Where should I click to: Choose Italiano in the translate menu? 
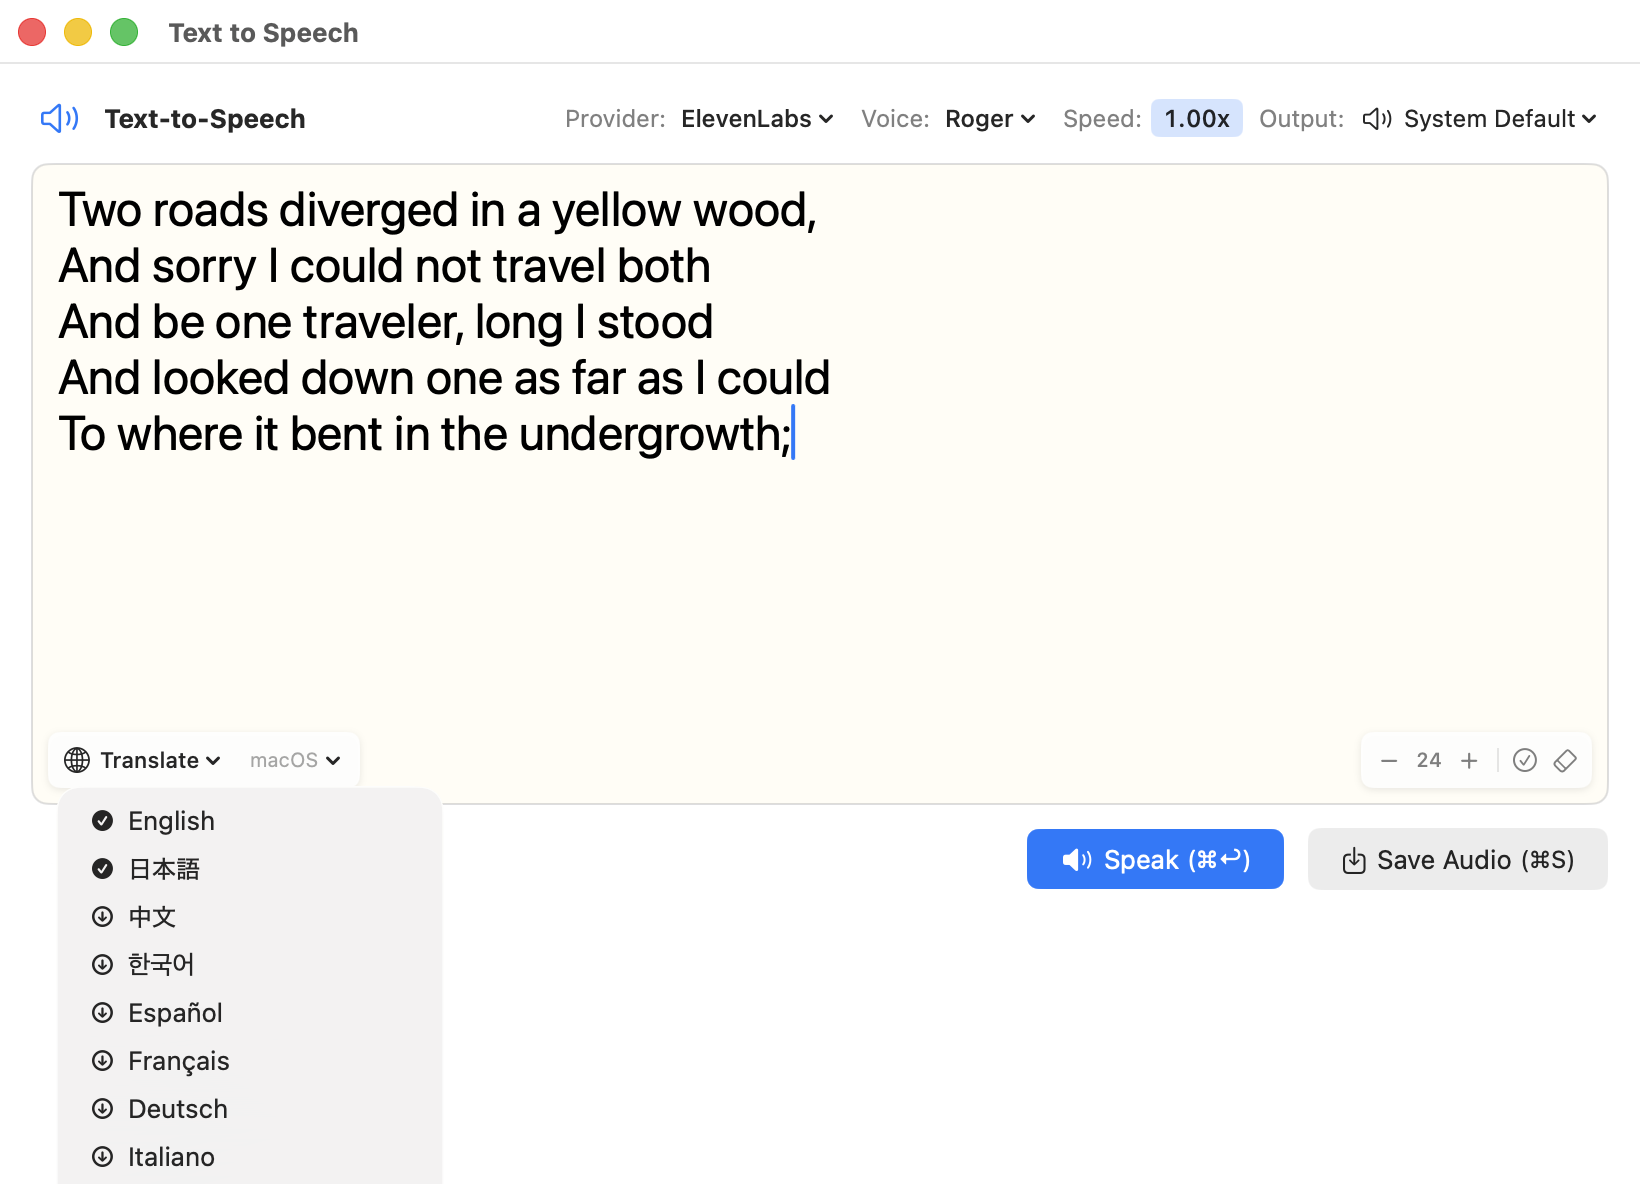pyautogui.click(x=171, y=1157)
